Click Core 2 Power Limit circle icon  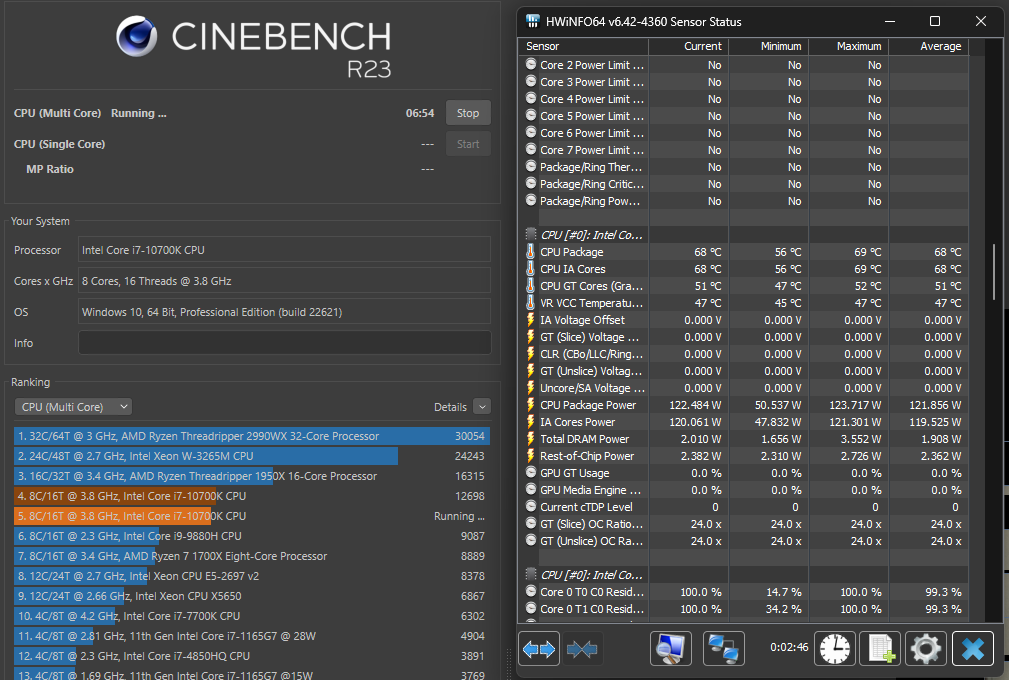click(x=531, y=64)
